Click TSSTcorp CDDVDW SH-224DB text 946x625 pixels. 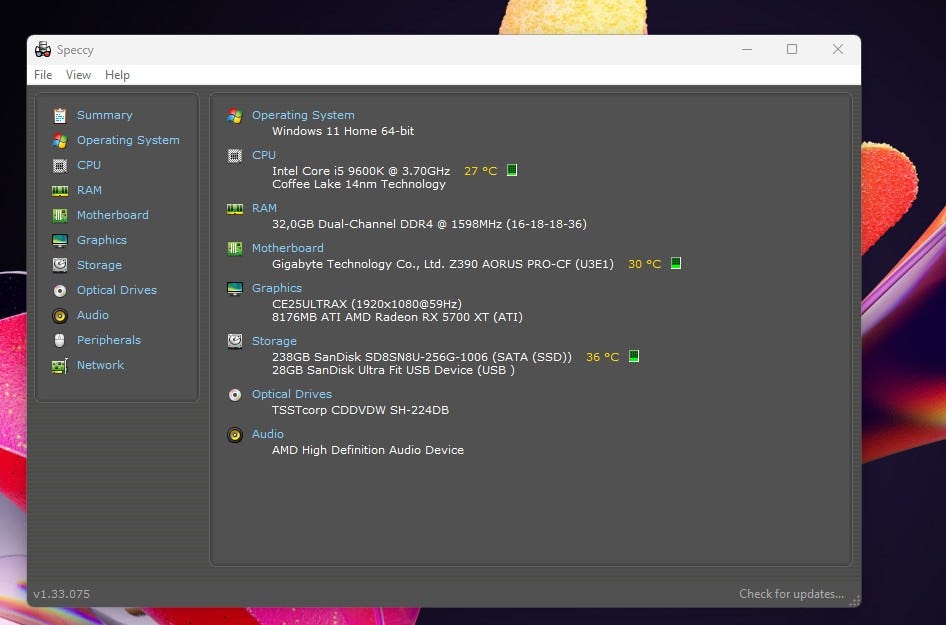coord(360,410)
